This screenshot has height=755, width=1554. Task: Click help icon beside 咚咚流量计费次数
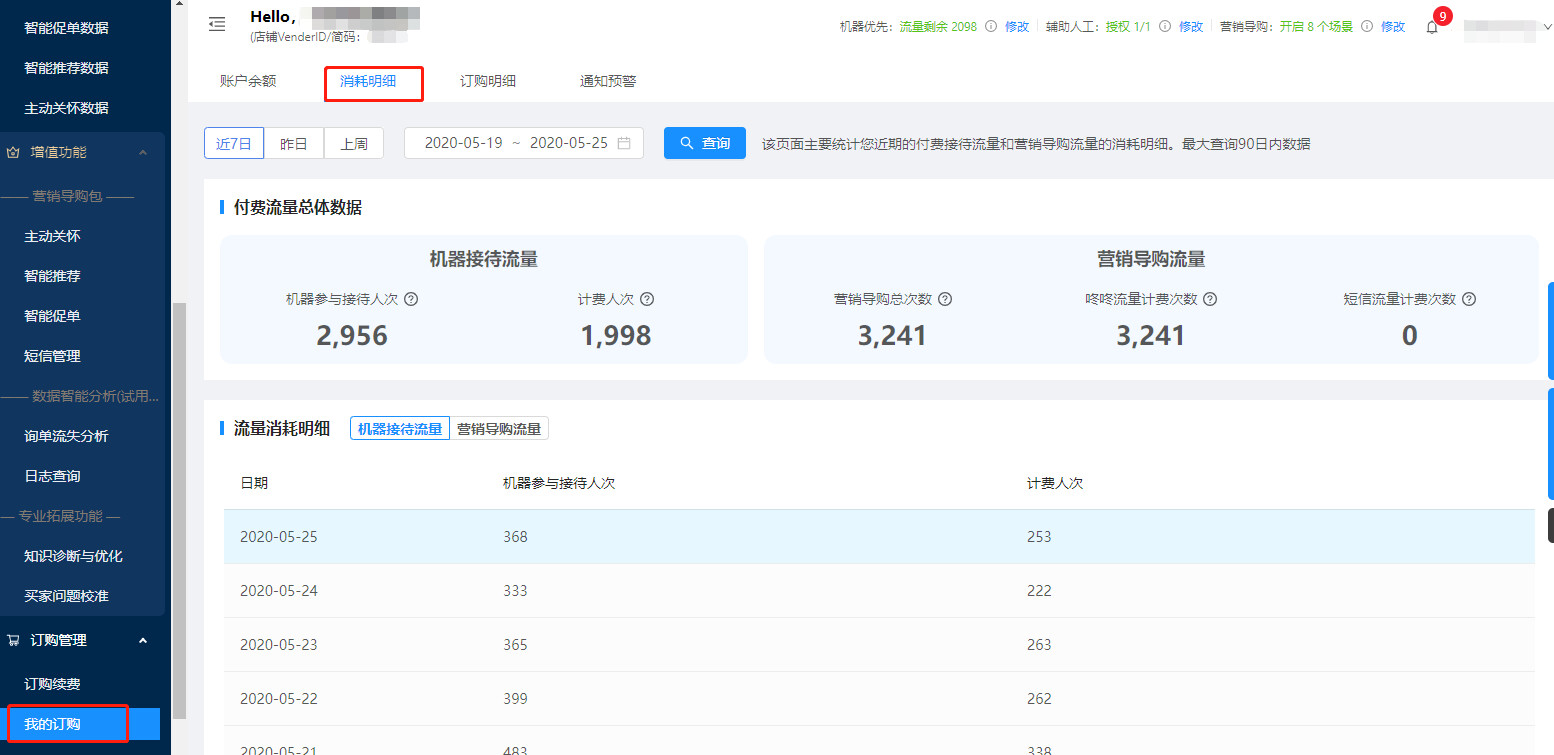[1210, 299]
